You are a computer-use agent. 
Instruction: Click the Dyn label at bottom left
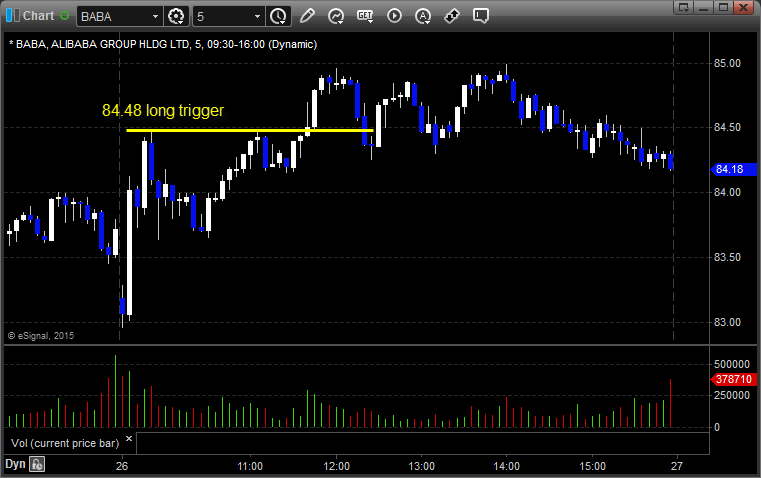(x=15, y=464)
